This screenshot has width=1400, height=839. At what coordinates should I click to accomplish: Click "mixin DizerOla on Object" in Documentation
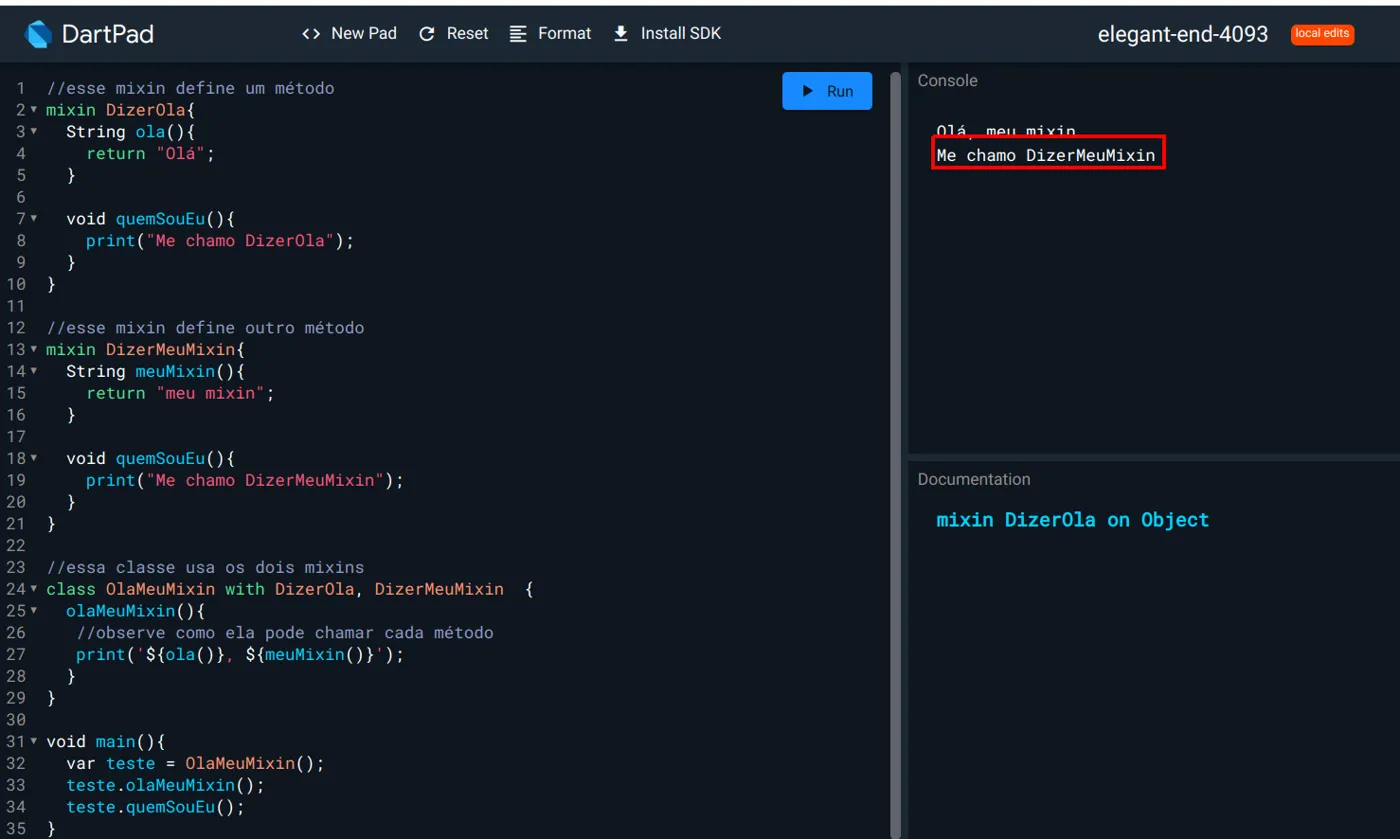click(x=1073, y=520)
